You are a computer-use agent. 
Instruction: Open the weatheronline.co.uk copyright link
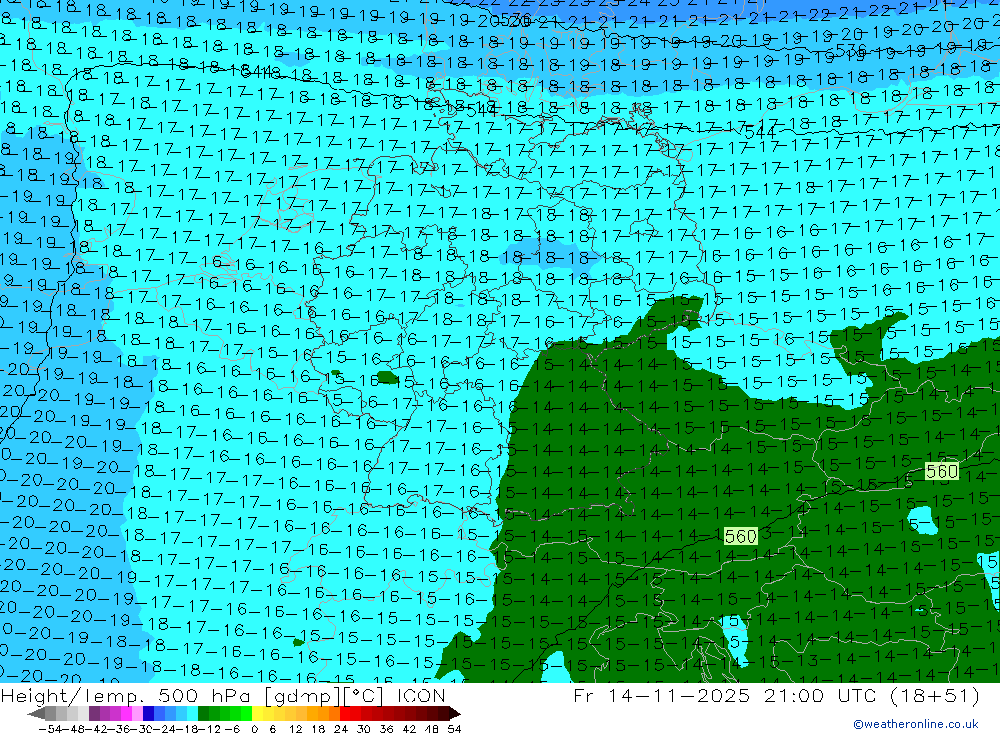pyautogui.click(x=915, y=724)
